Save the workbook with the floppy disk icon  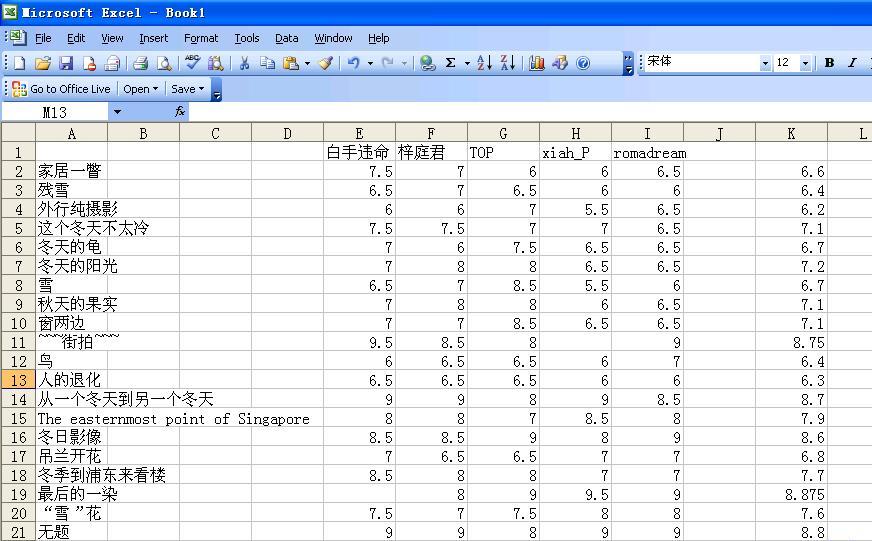pos(66,63)
